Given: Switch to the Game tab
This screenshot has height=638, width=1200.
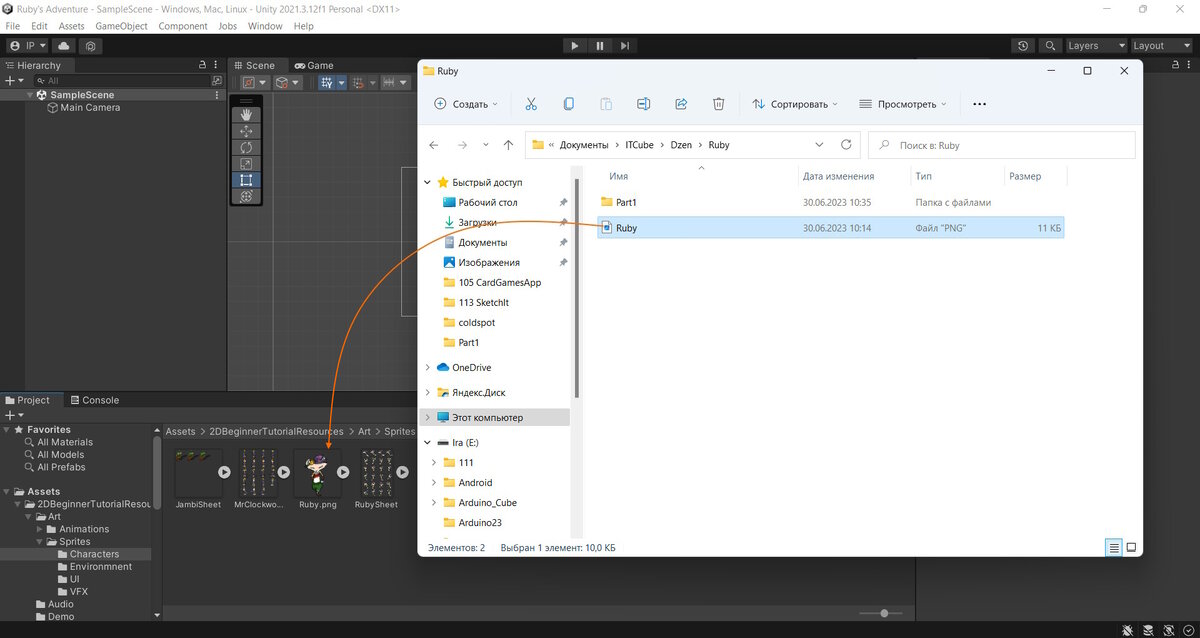Looking at the screenshot, I should click(313, 65).
